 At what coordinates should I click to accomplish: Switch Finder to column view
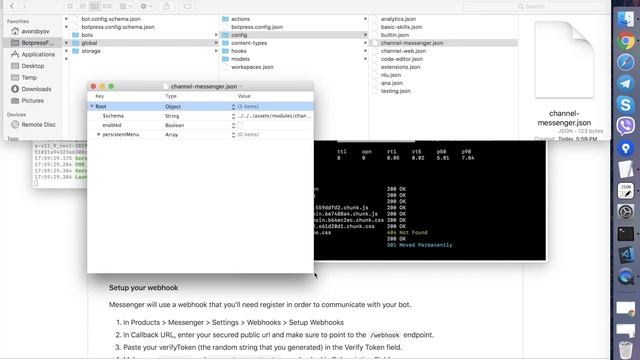(95, 6)
